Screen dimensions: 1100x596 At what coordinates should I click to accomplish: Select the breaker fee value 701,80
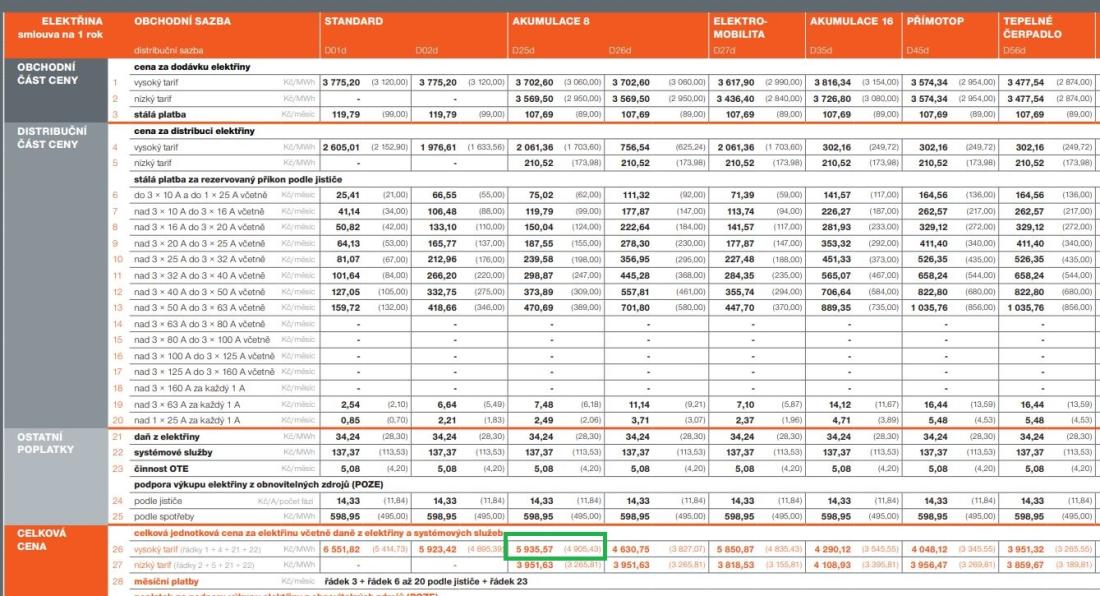(x=635, y=308)
